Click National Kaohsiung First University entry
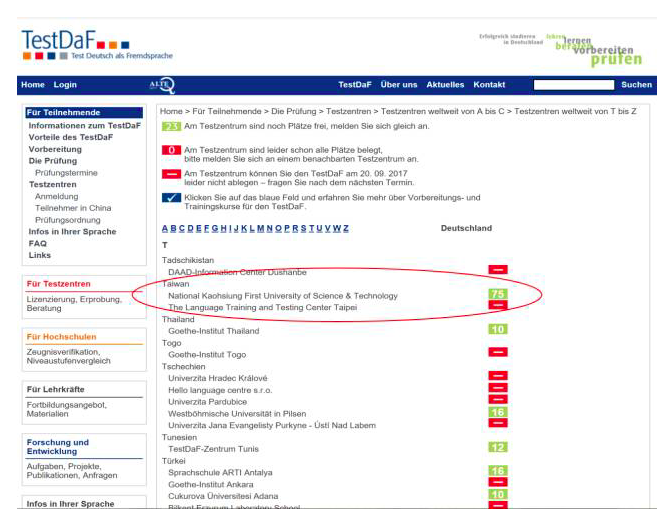This screenshot has width=667, height=526. [283, 296]
